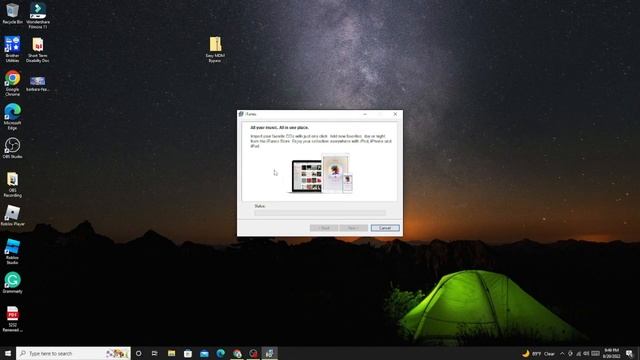Open the OBS Recording folder icon
Viewport: 640px width, 360px height.
click(x=13, y=184)
